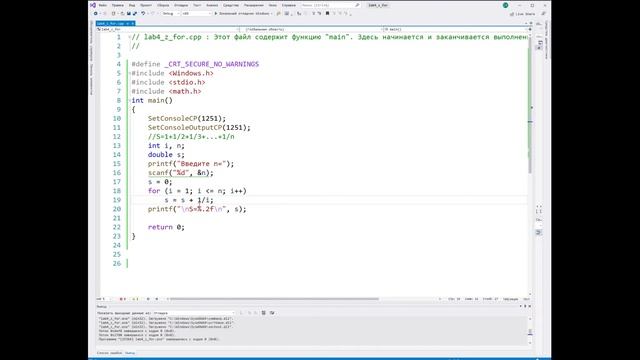
Task: Close the Output panel
Action: [x=530, y=306]
